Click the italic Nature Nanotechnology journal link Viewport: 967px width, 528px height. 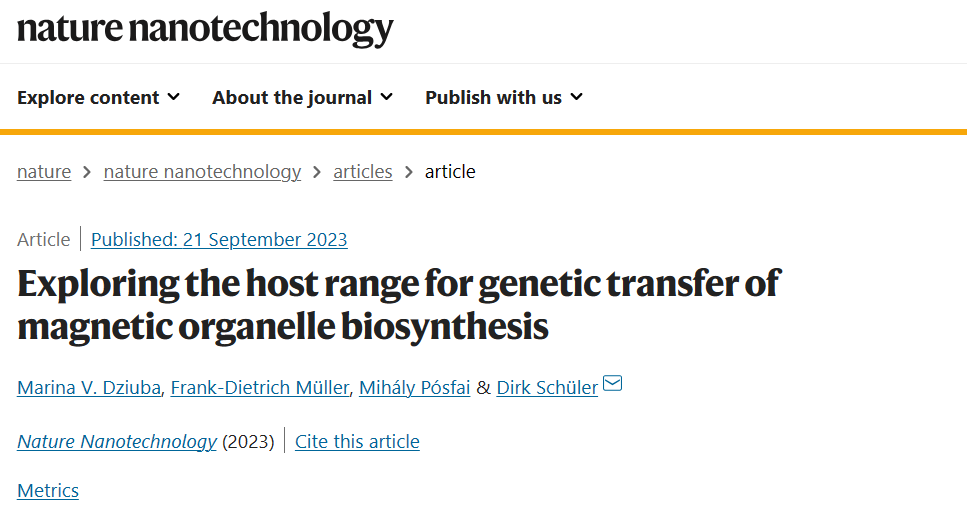tap(117, 442)
